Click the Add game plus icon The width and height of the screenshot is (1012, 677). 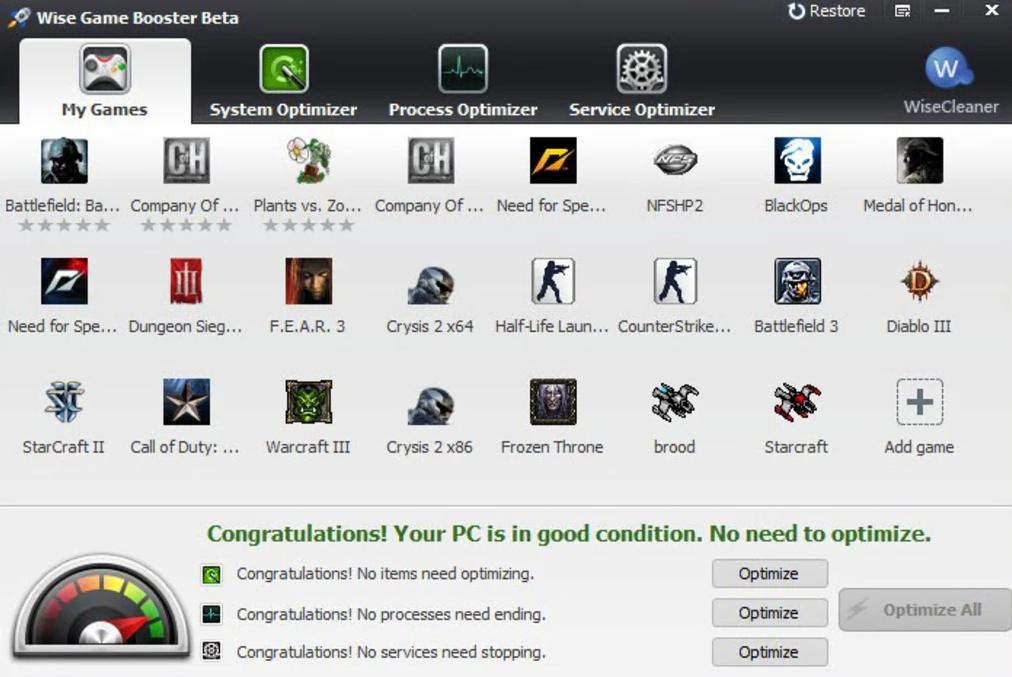tap(919, 402)
